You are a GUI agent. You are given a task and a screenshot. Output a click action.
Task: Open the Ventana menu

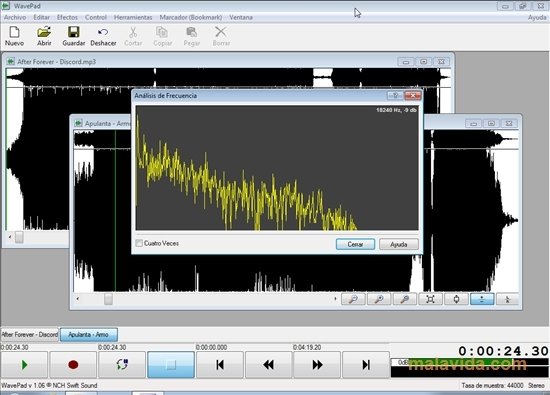(x=241, y=17)
